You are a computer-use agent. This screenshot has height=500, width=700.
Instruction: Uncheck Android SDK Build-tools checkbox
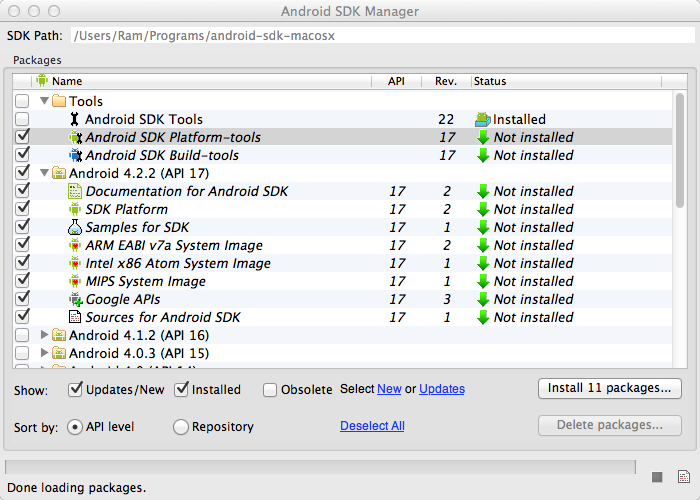tap(22, 154)
